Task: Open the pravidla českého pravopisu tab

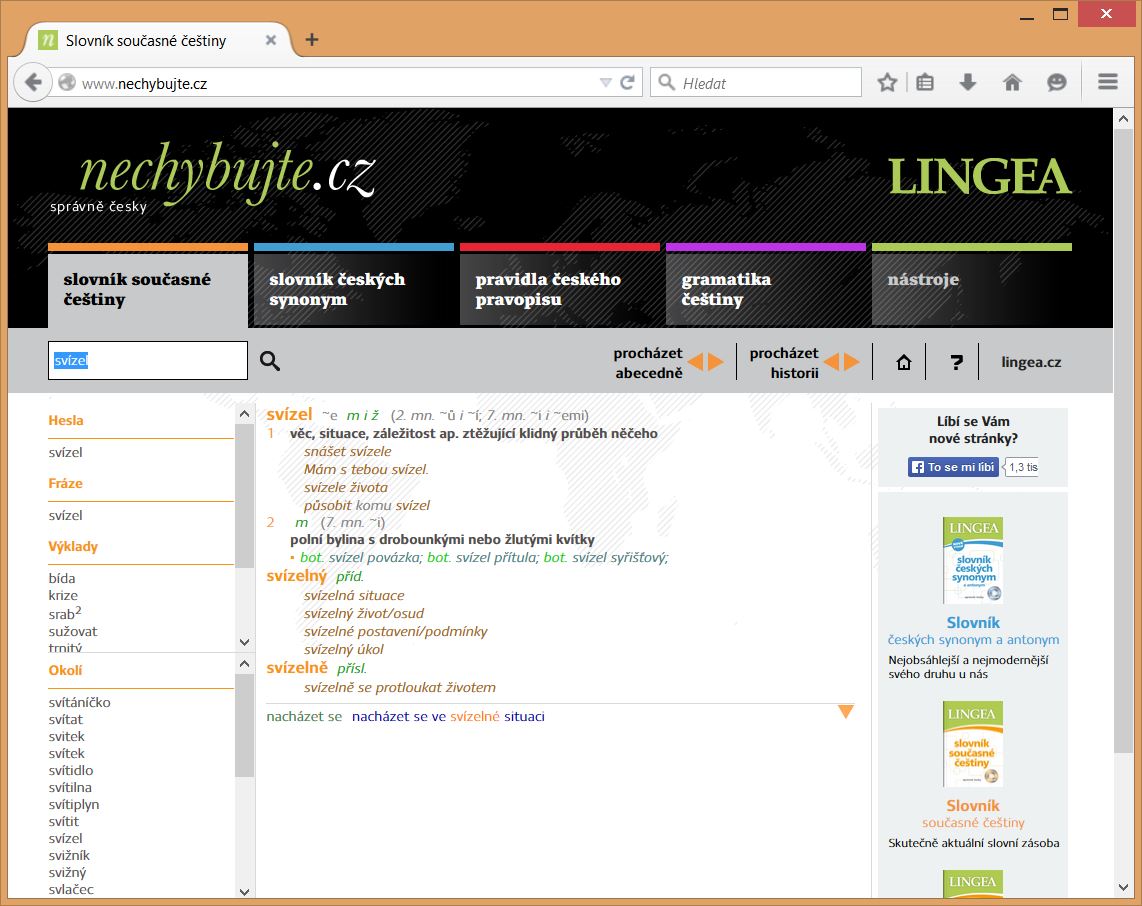Action: pyautogui.click(x=559, y=288)
